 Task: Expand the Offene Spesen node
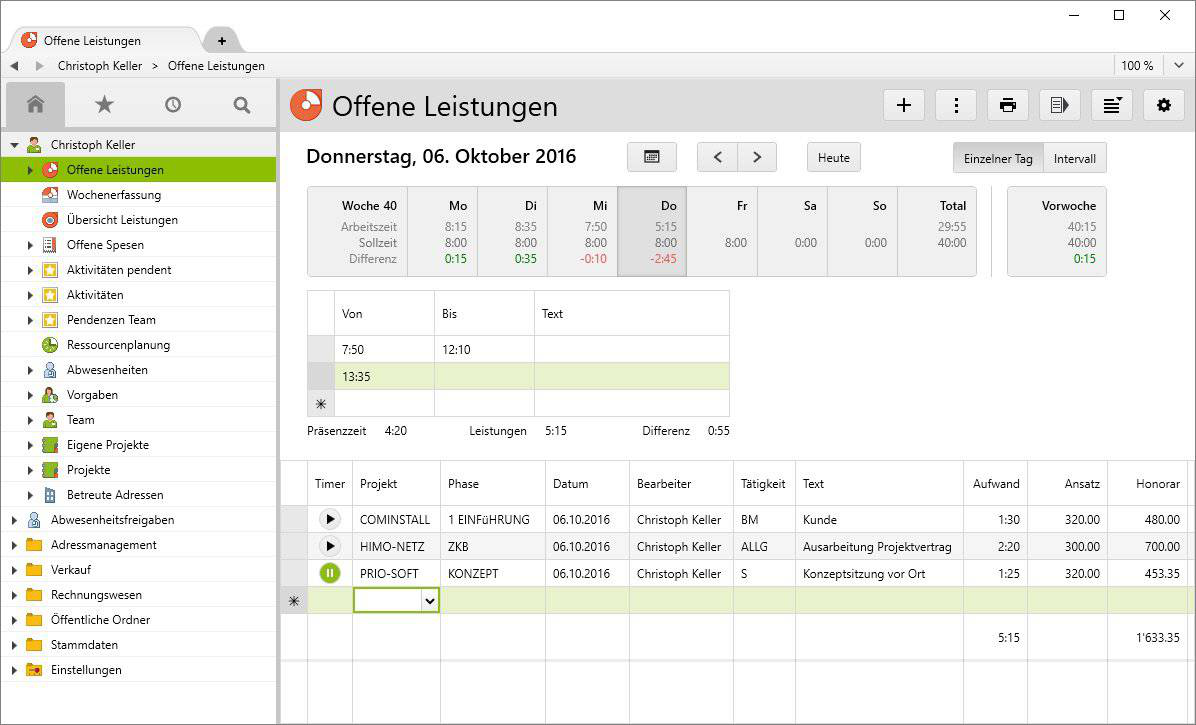31,245
